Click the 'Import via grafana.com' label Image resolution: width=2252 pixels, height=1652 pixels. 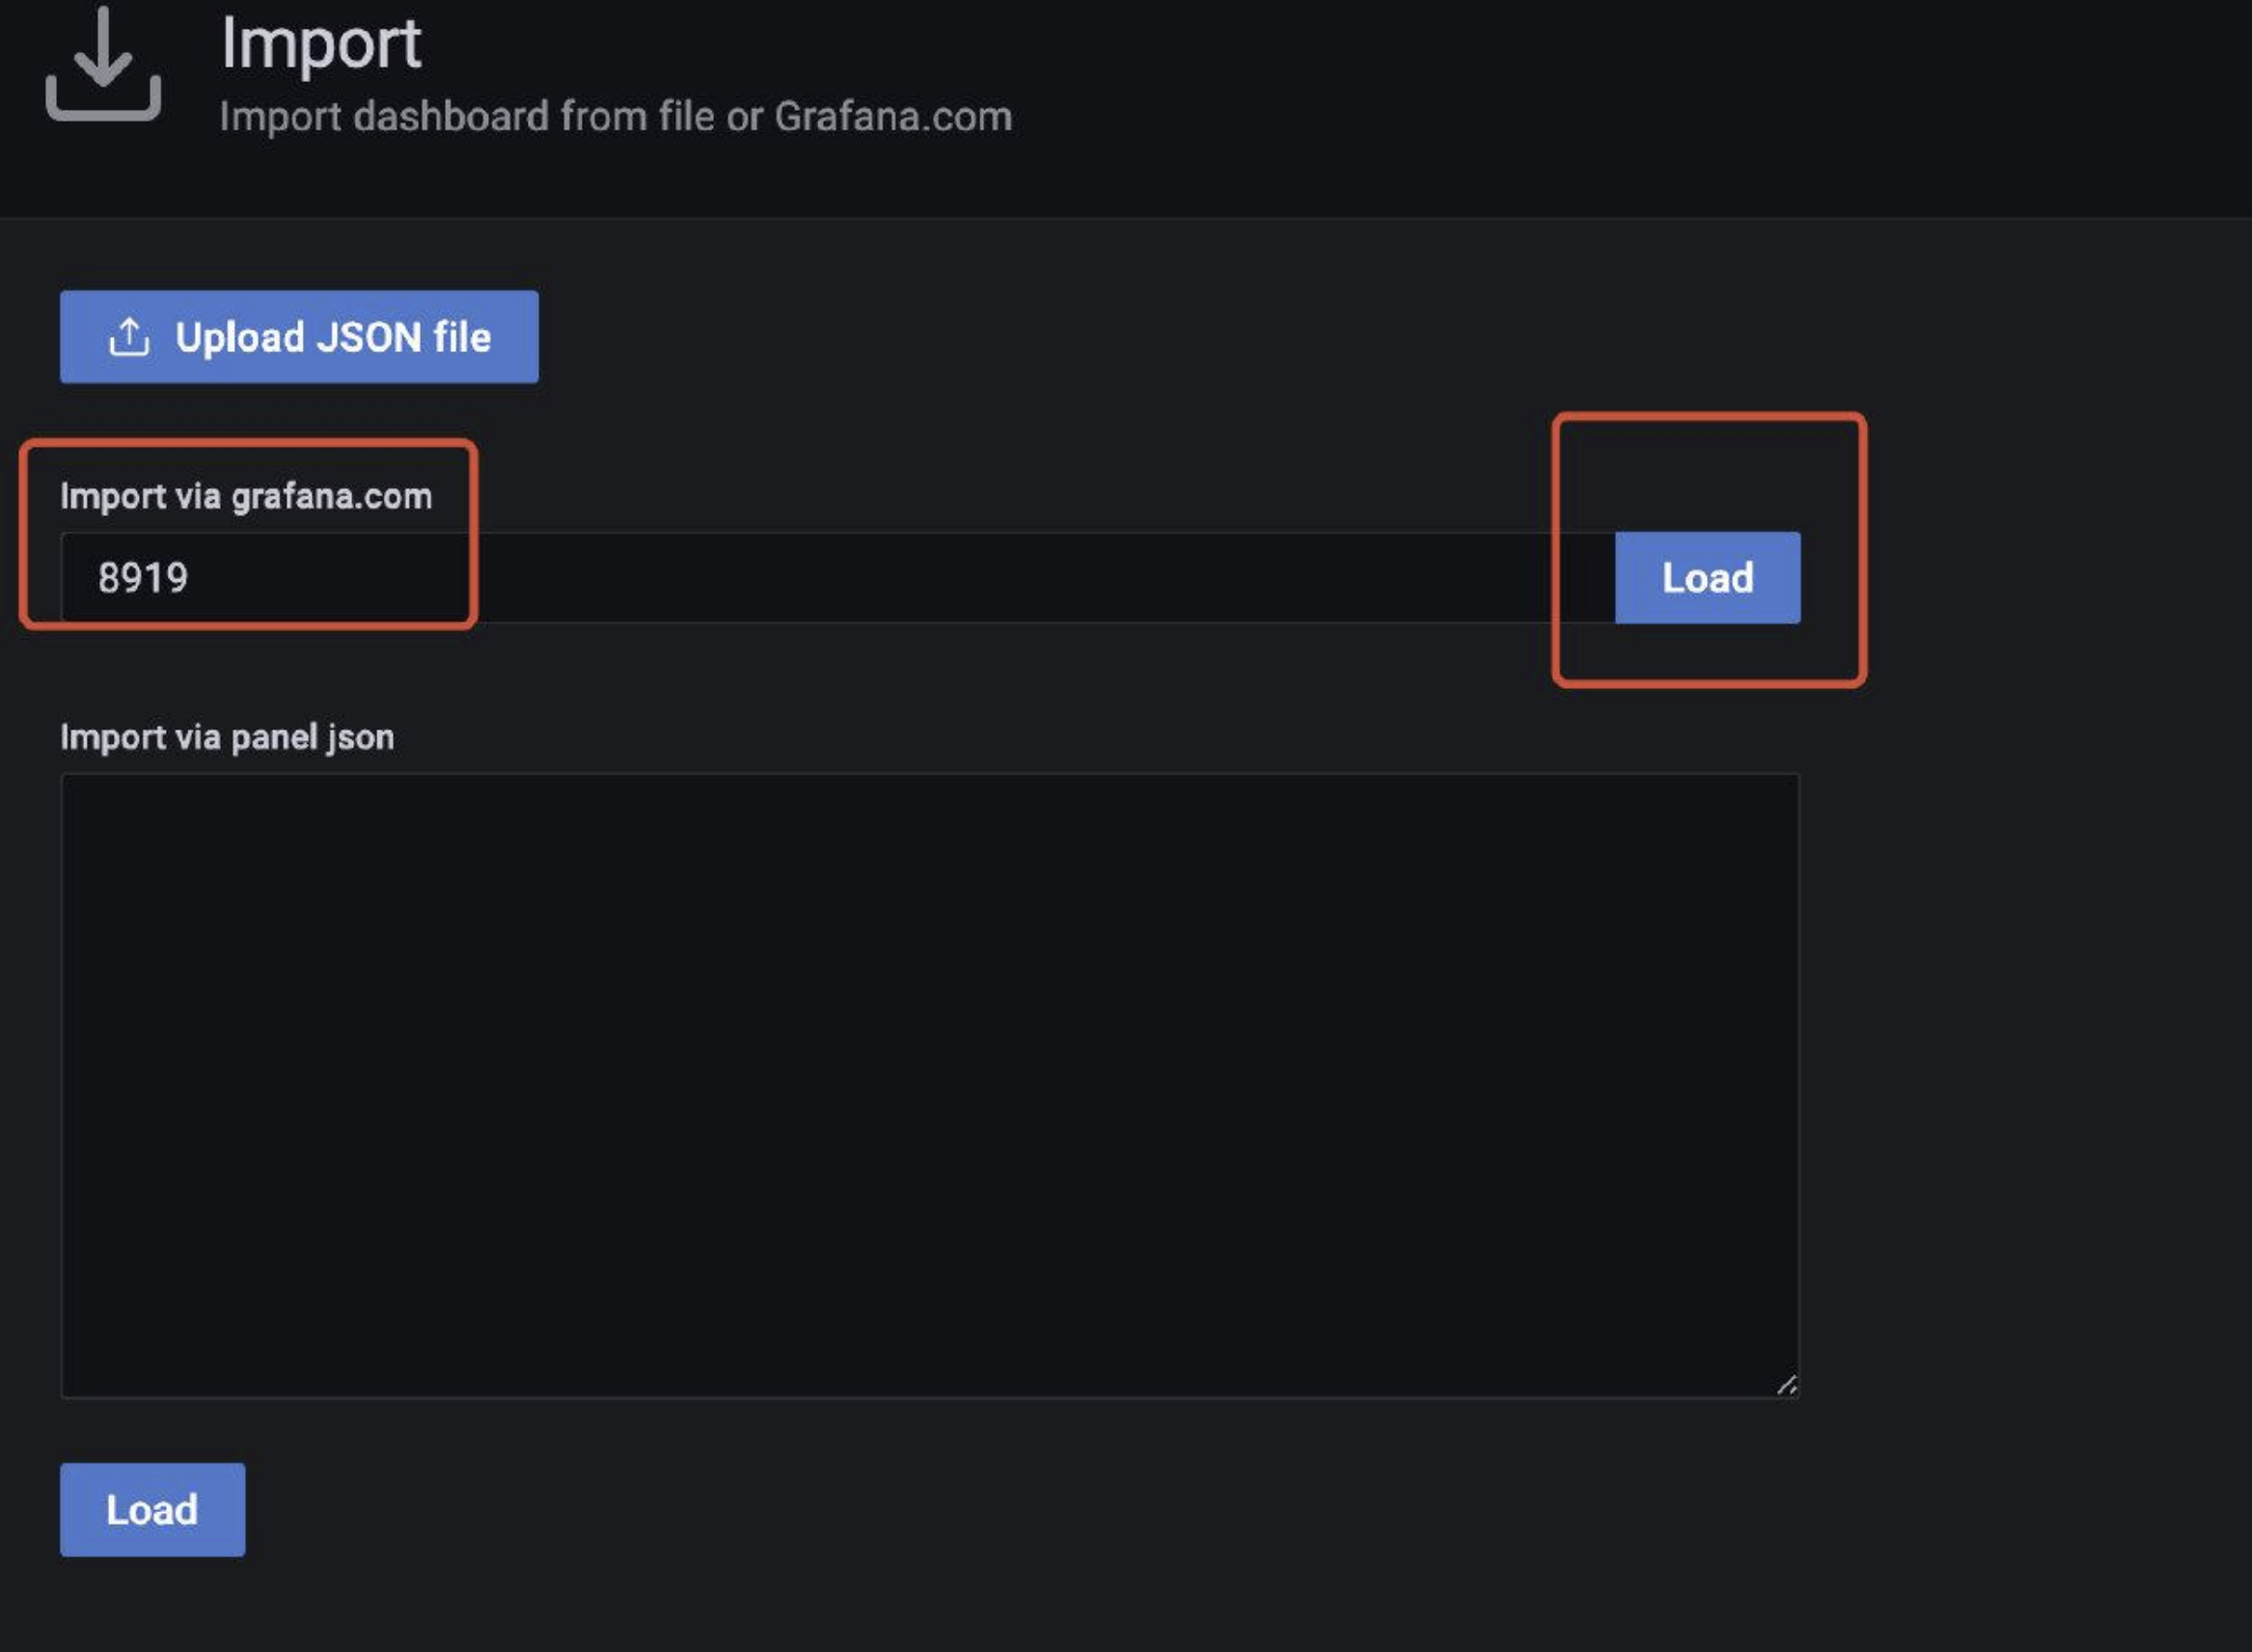pos(246,497)
